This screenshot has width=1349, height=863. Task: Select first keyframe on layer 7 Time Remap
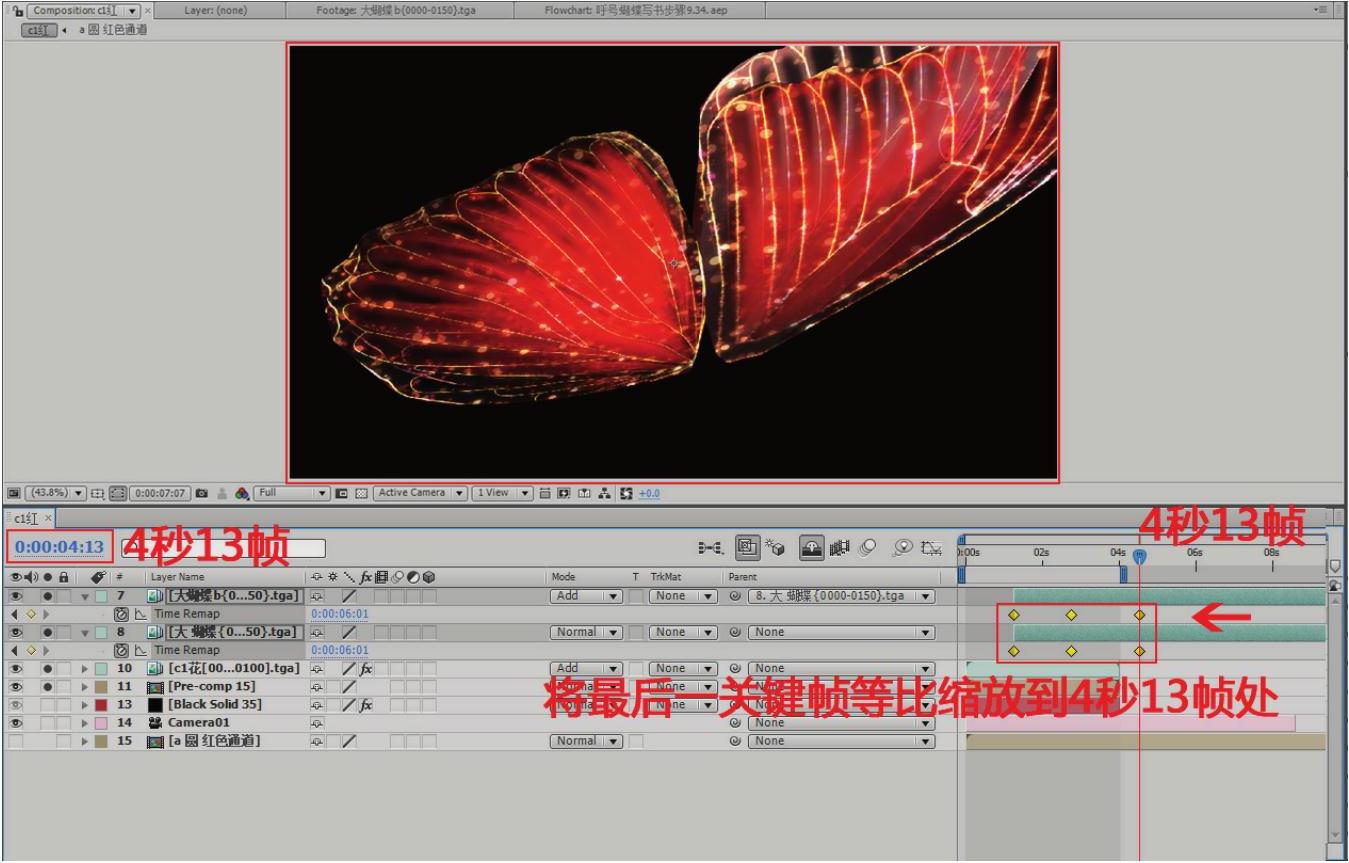click(1012, 615)
